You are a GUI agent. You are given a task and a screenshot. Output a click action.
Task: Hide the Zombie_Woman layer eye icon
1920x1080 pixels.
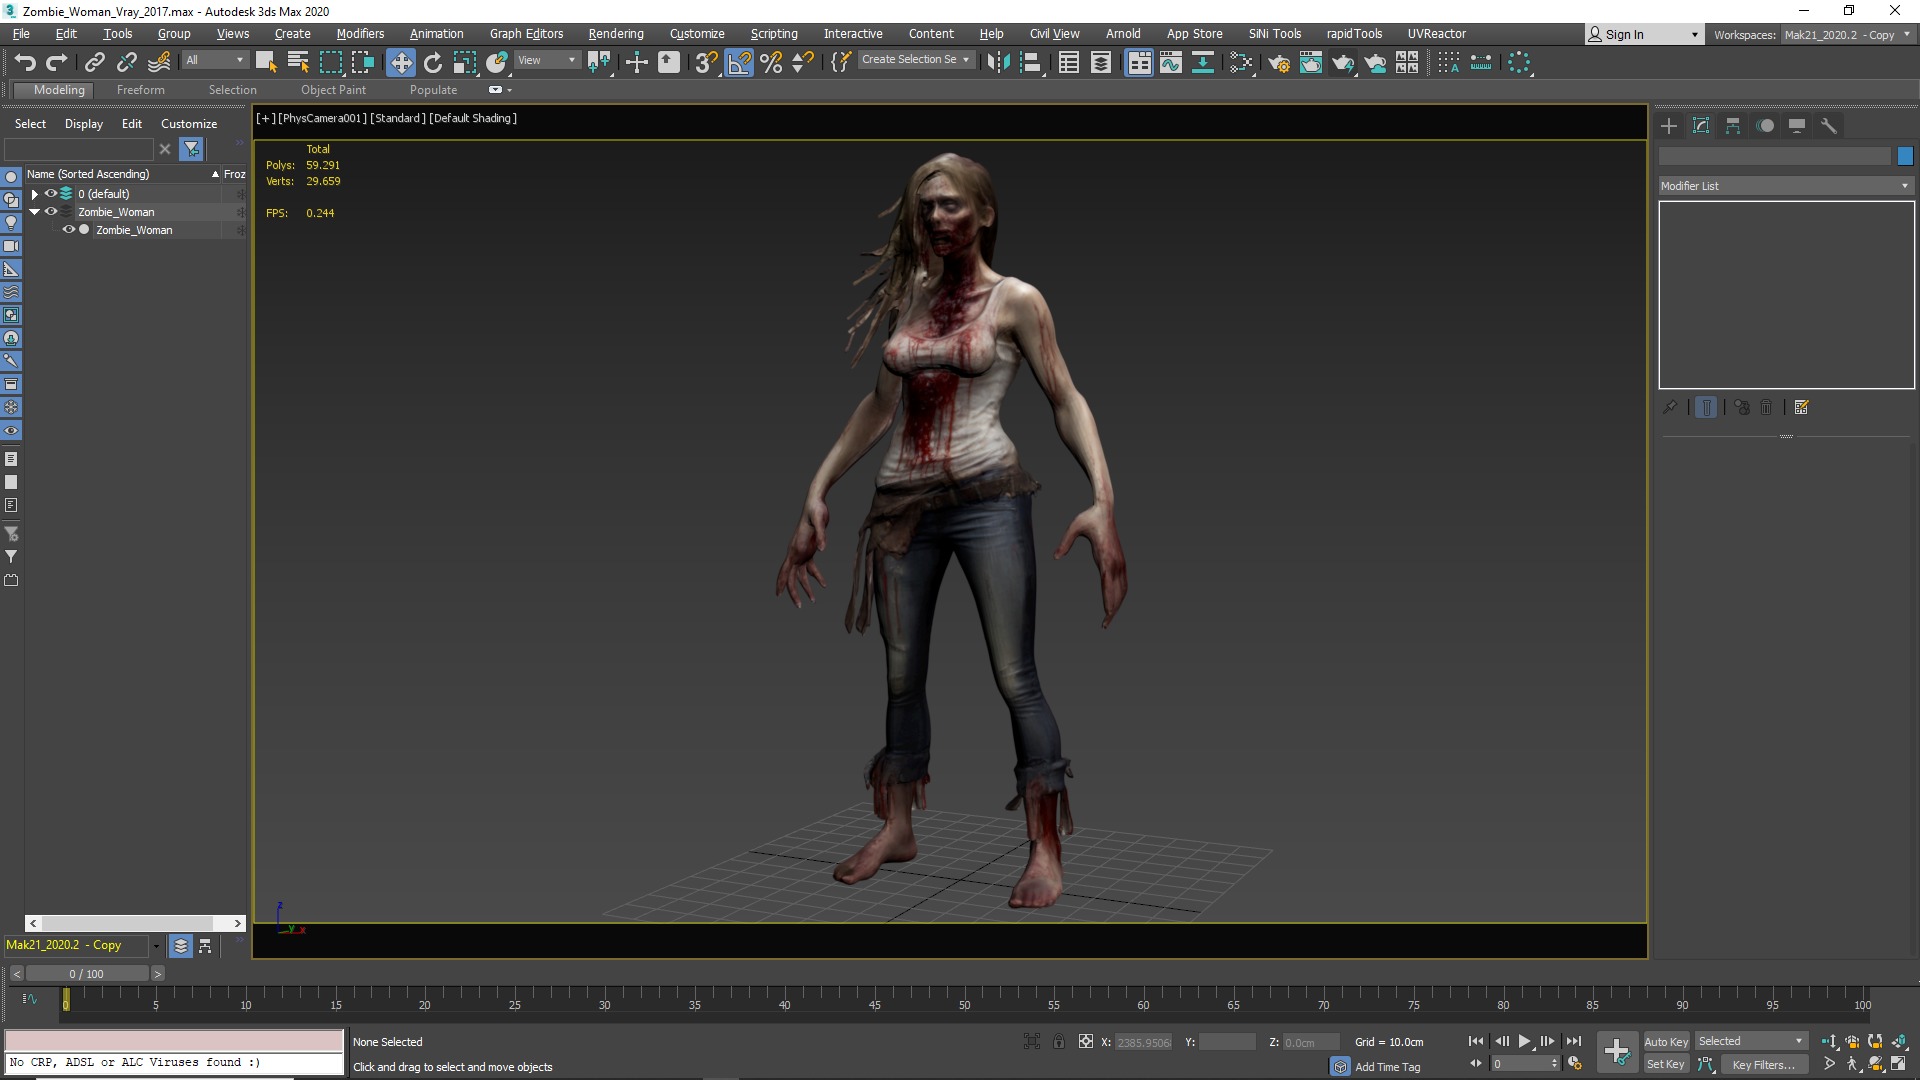[x=50, y=212]
